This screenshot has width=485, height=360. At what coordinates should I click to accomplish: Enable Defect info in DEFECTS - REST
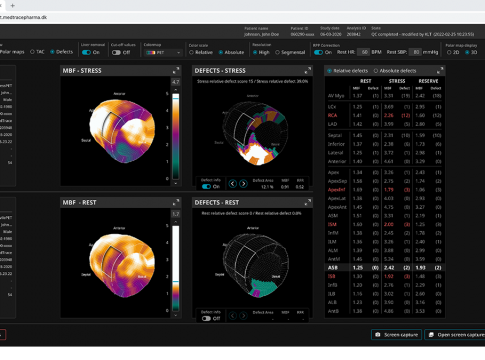coord(206,318)
